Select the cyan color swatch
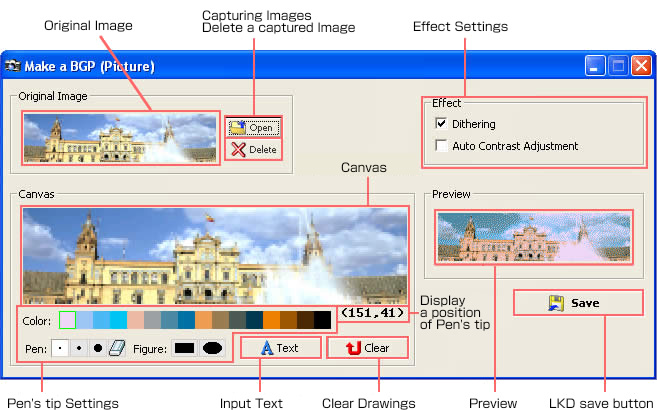 [x=118, y=320]
